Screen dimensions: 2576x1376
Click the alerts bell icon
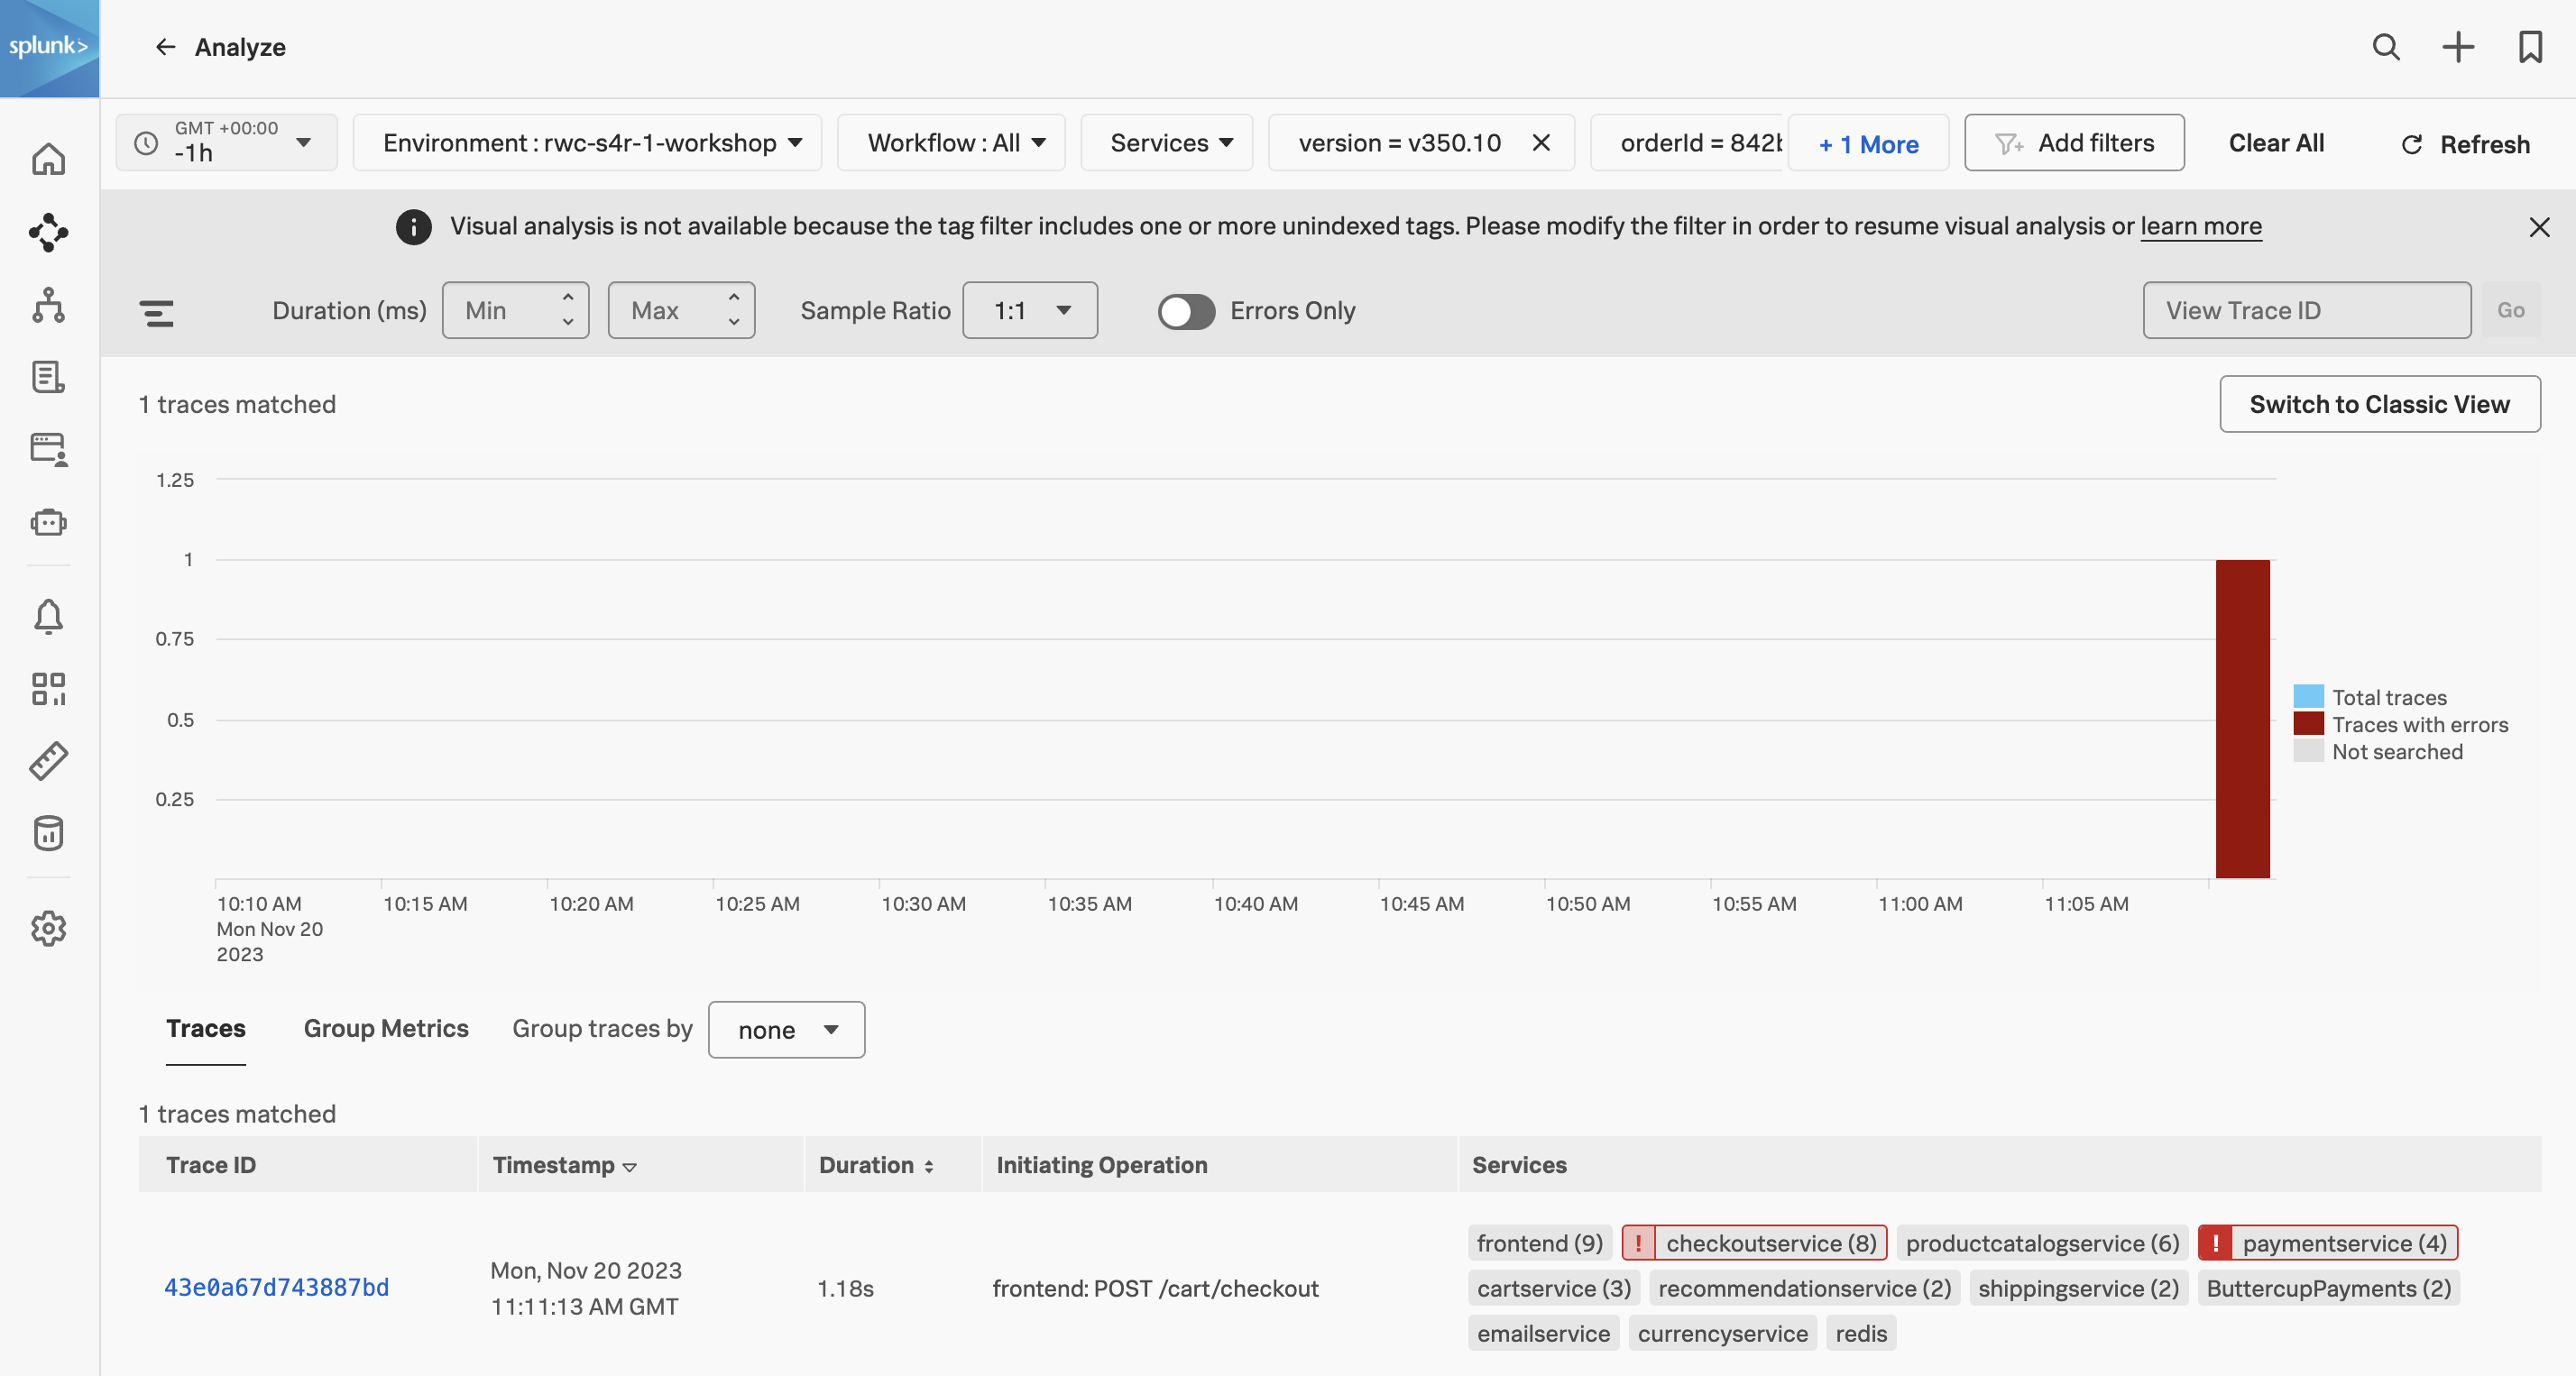pyautogui.click(x=50, y=615)
